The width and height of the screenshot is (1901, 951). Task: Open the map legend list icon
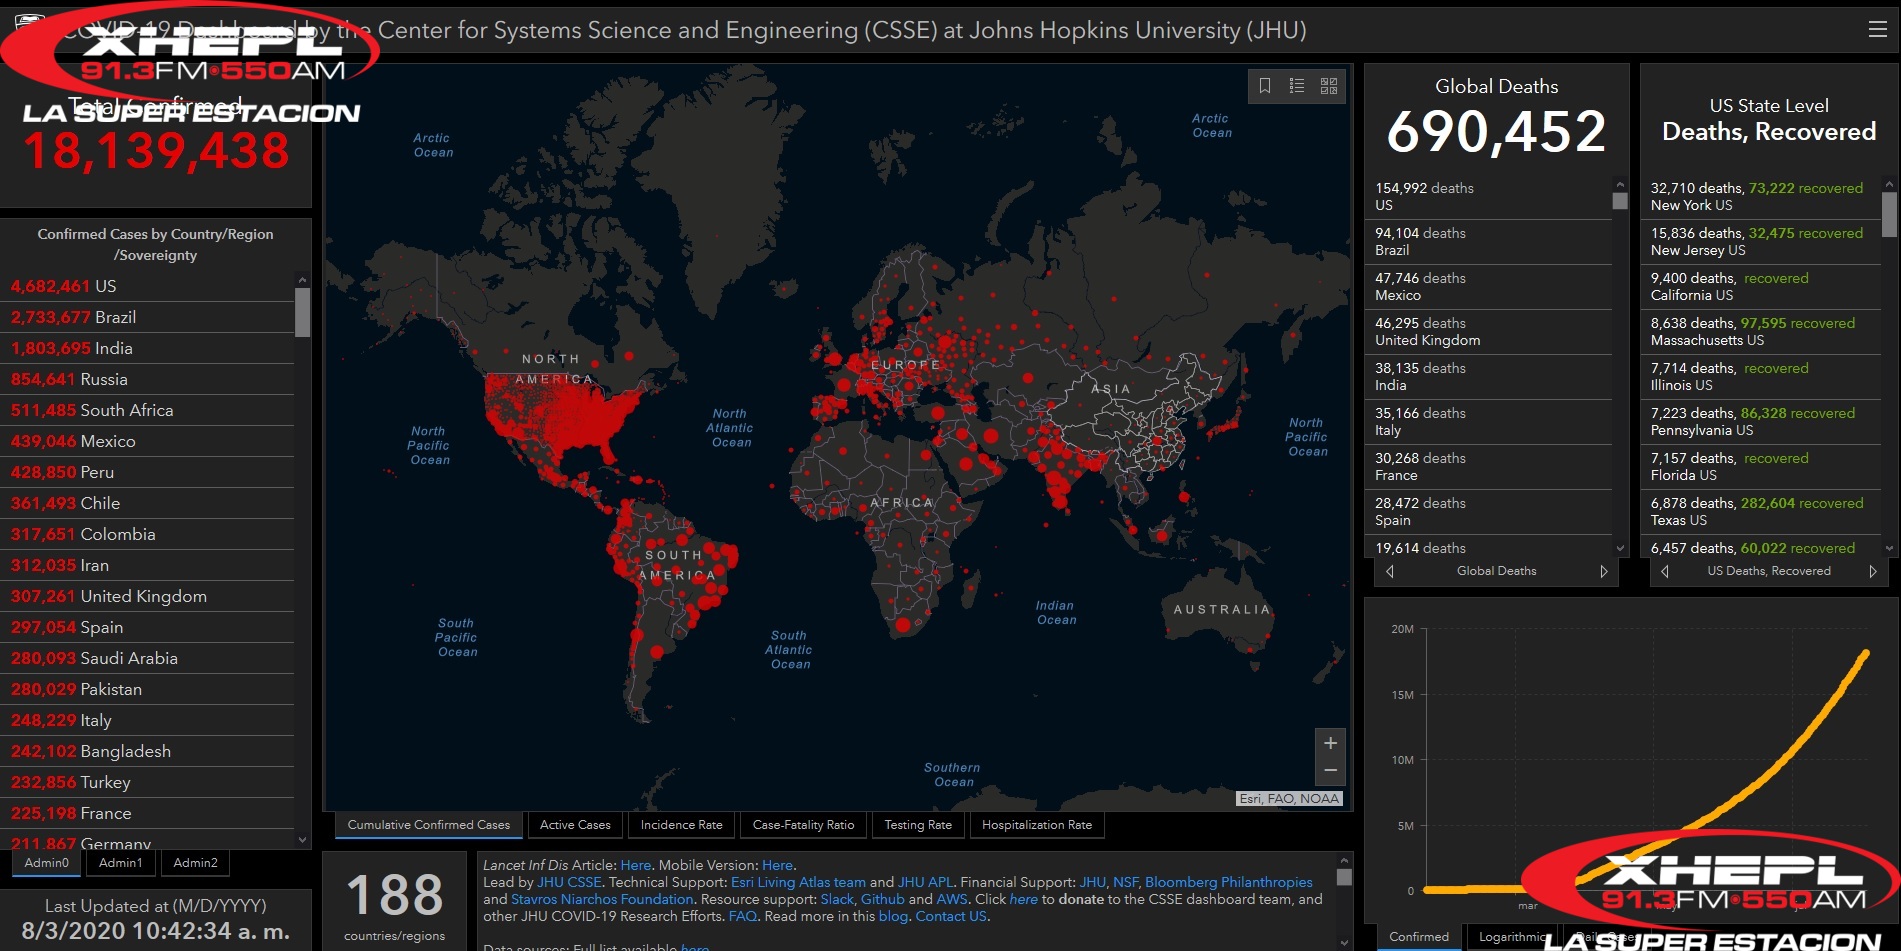pyautogui.click(x=1297, y=86)
